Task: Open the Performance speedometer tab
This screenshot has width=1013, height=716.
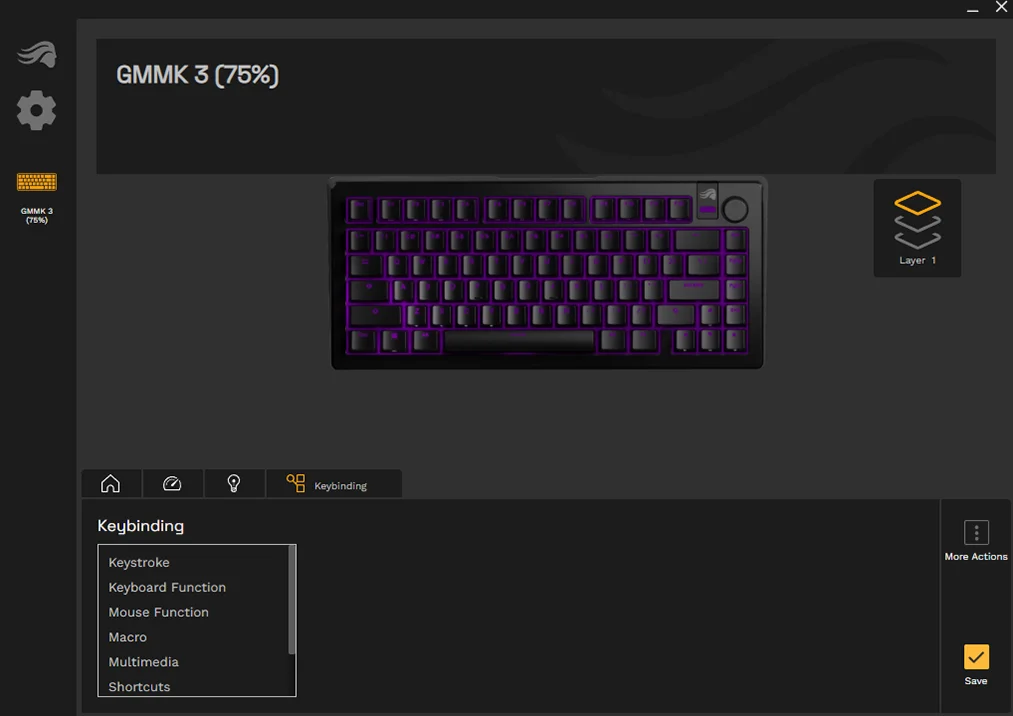Action: (x=172, y=483)
